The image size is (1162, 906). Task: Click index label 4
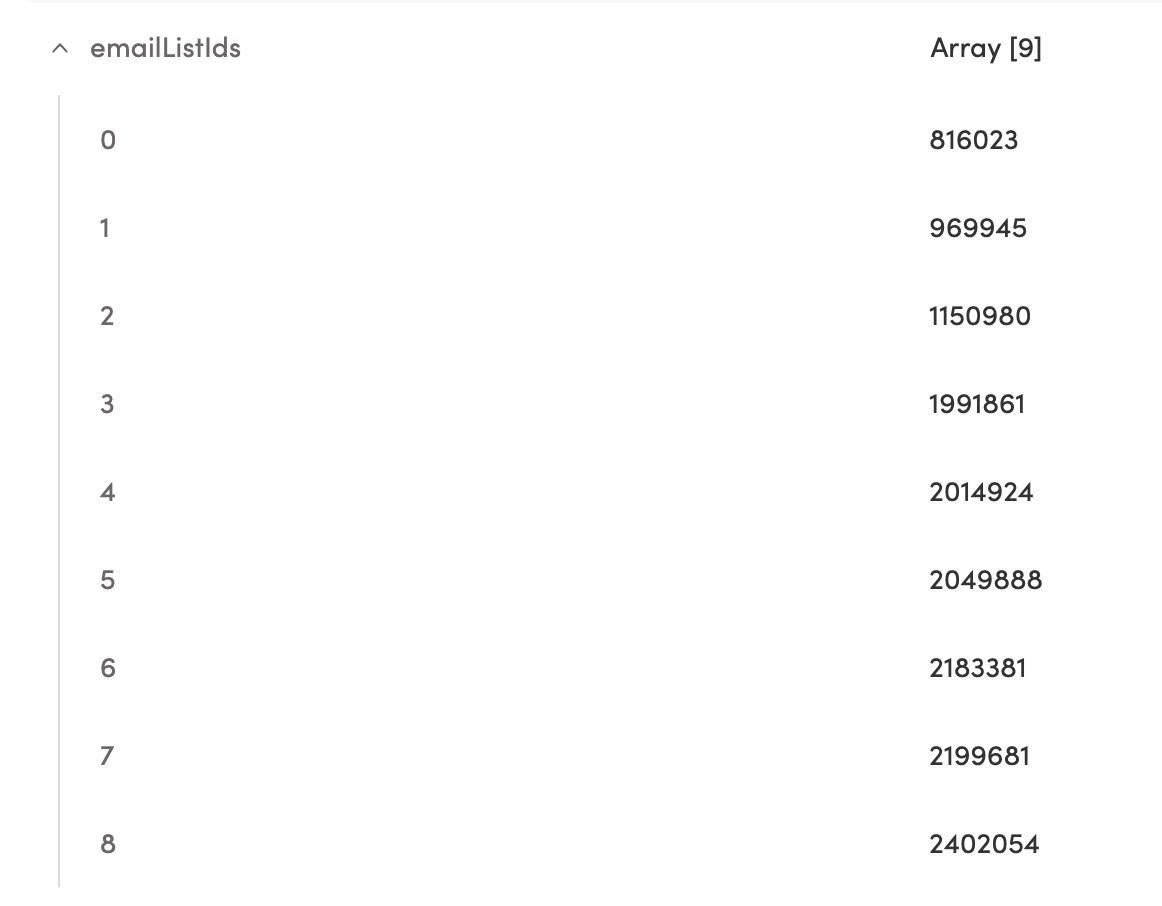[106, 492]
